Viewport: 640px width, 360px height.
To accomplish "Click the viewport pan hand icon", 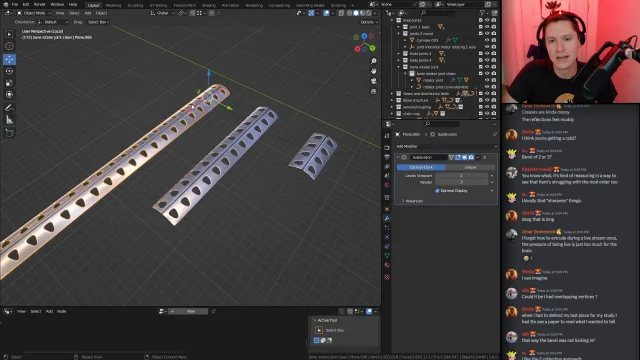I will (373, 71).
